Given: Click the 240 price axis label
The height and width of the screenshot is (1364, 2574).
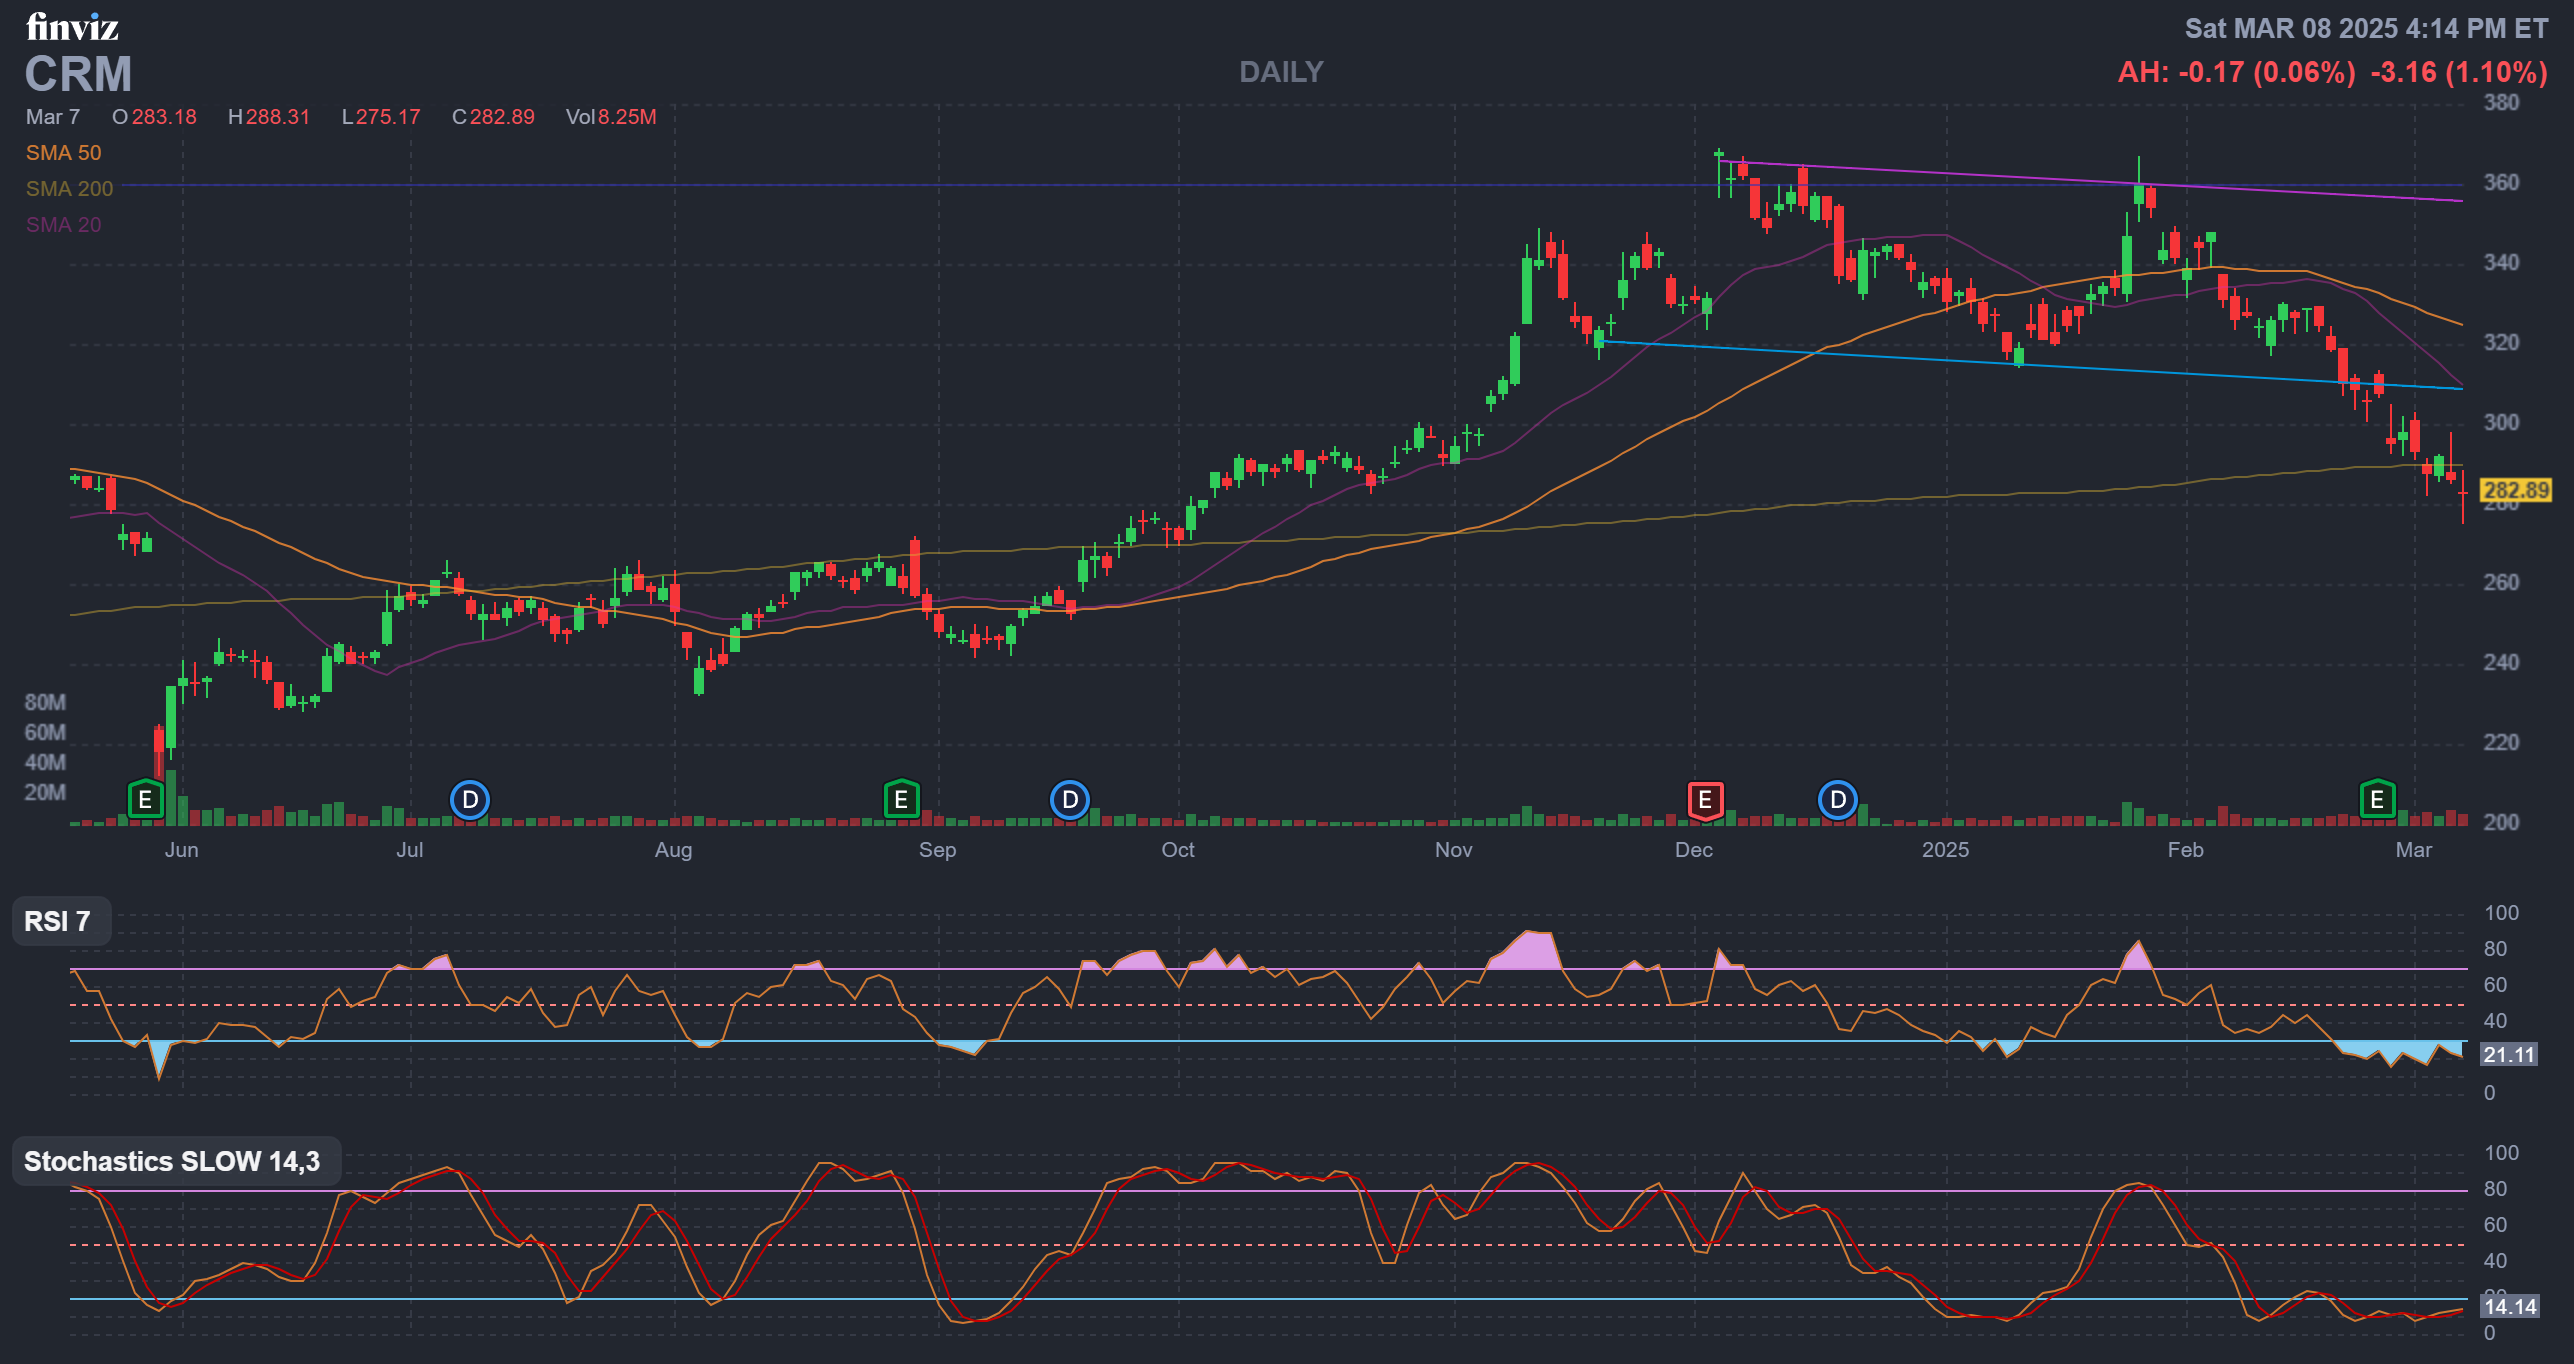Looking at the screenshot, I should click(2501, 662).
